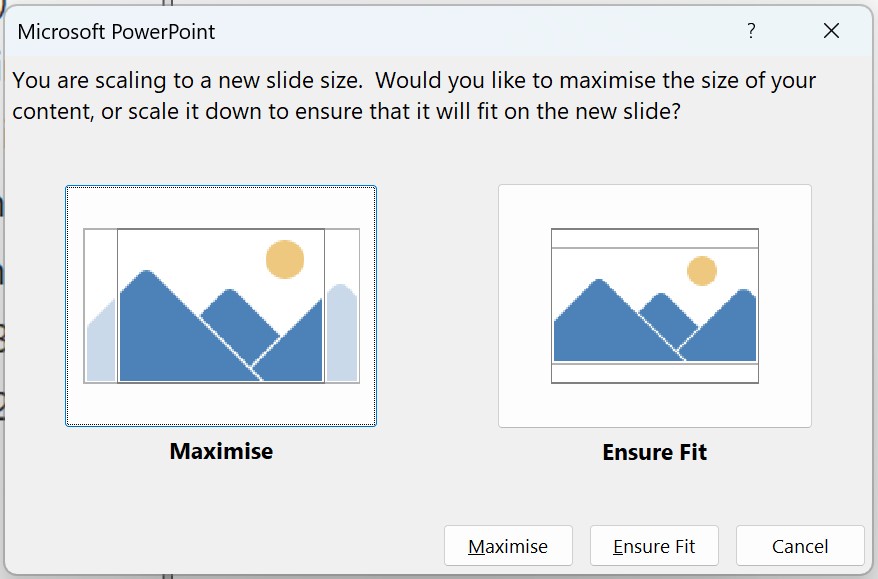
Task: Cancel the slide size scaling dialog
Action: click(800, 546)
